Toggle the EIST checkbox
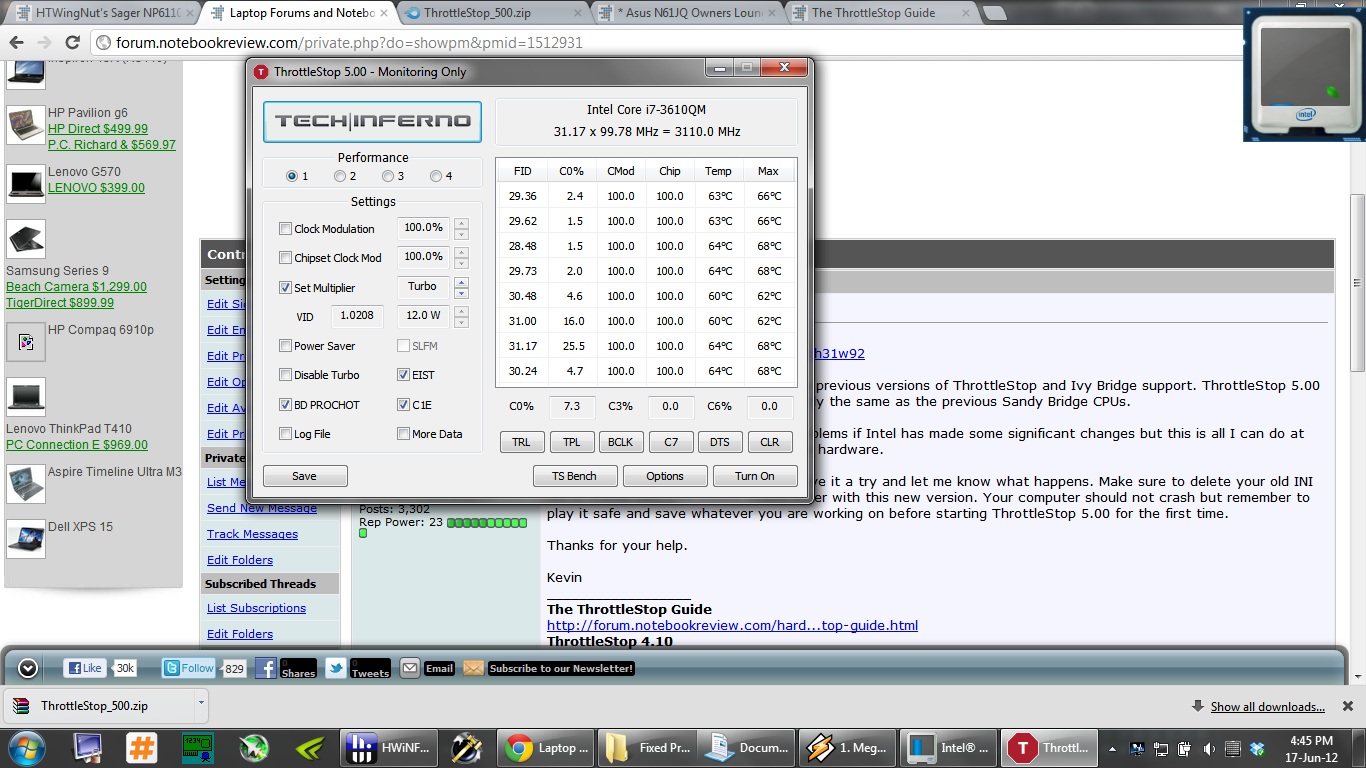Image resolution: width=1366 pixels, height=768 pixels. [403, 375]
